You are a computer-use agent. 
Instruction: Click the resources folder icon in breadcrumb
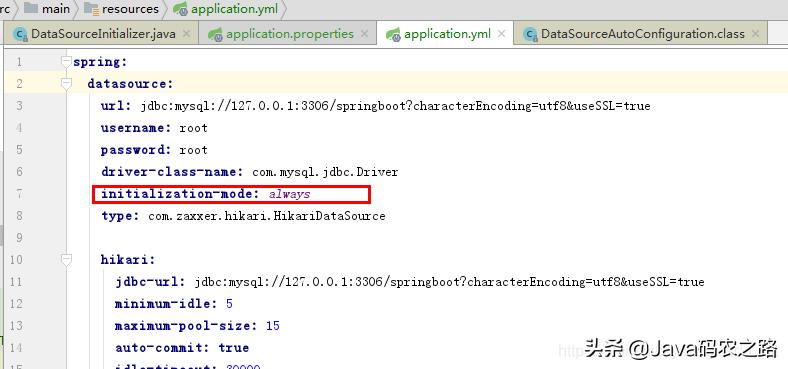point(91,9)
